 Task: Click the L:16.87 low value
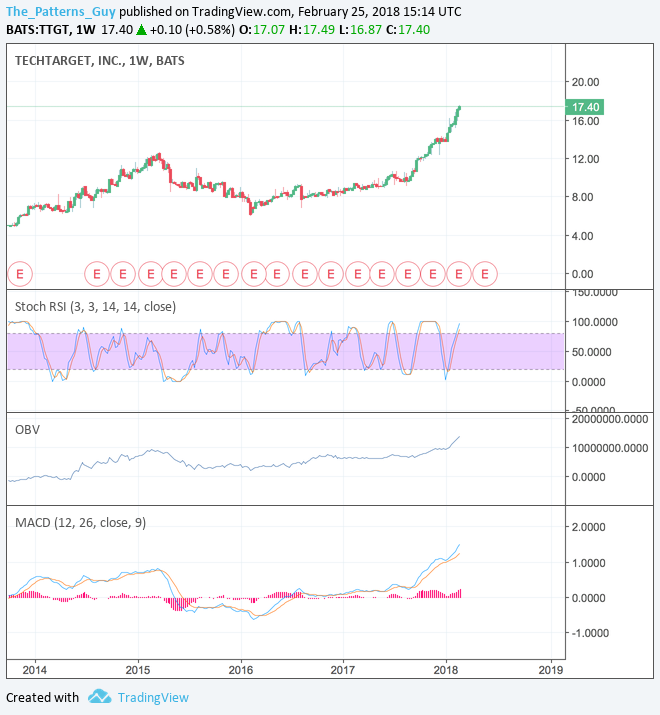tap(360, 30)
